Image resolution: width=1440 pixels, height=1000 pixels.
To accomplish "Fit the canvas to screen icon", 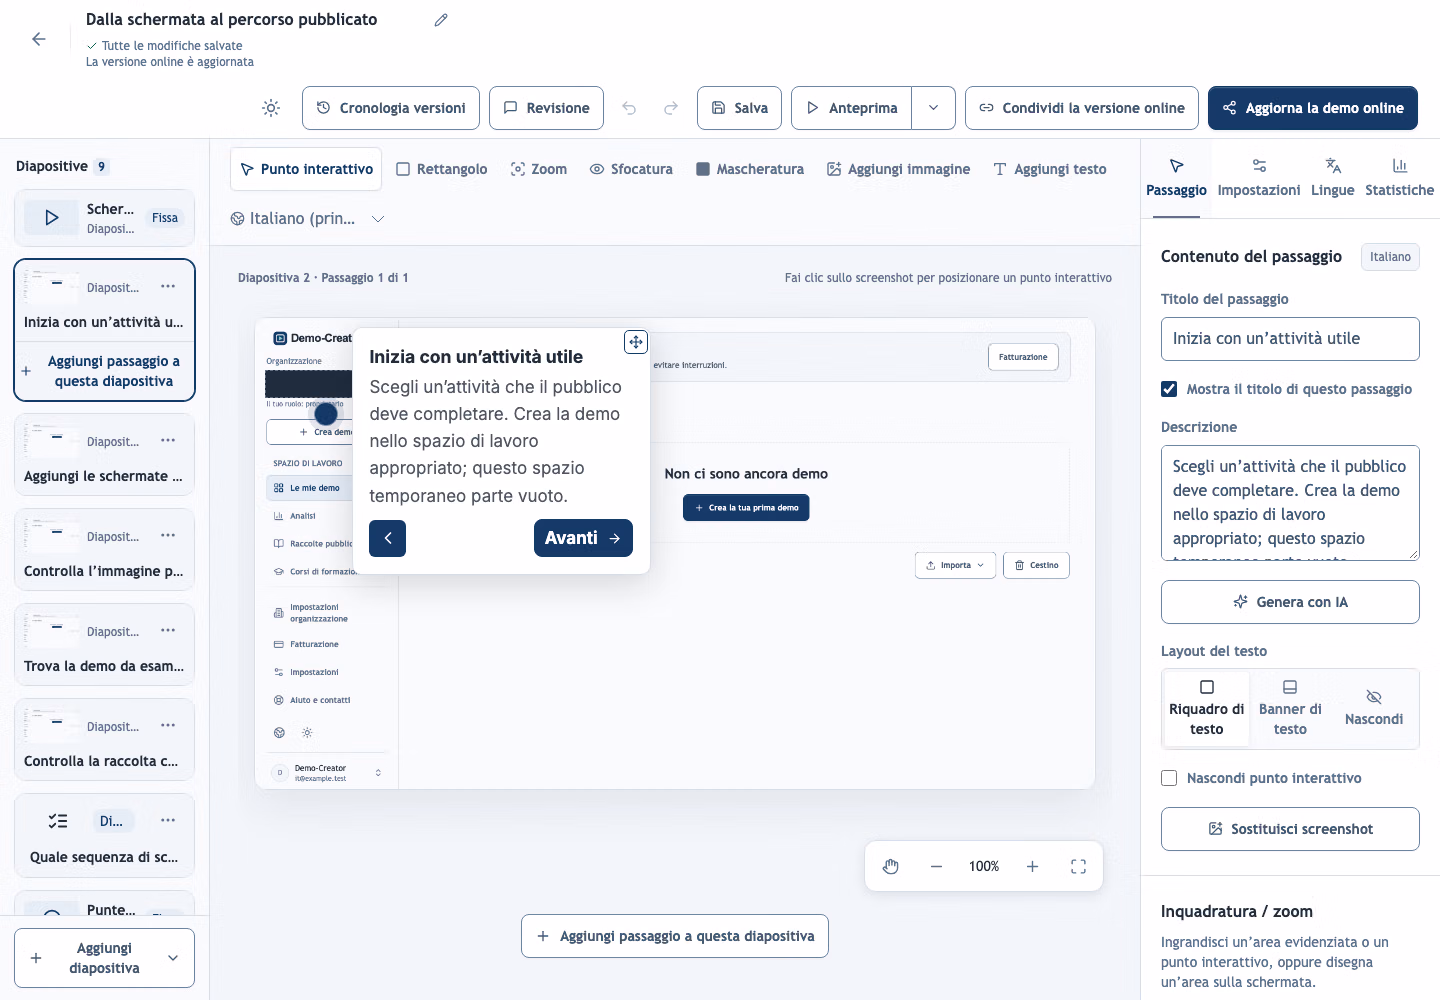I will point(1078,866).
